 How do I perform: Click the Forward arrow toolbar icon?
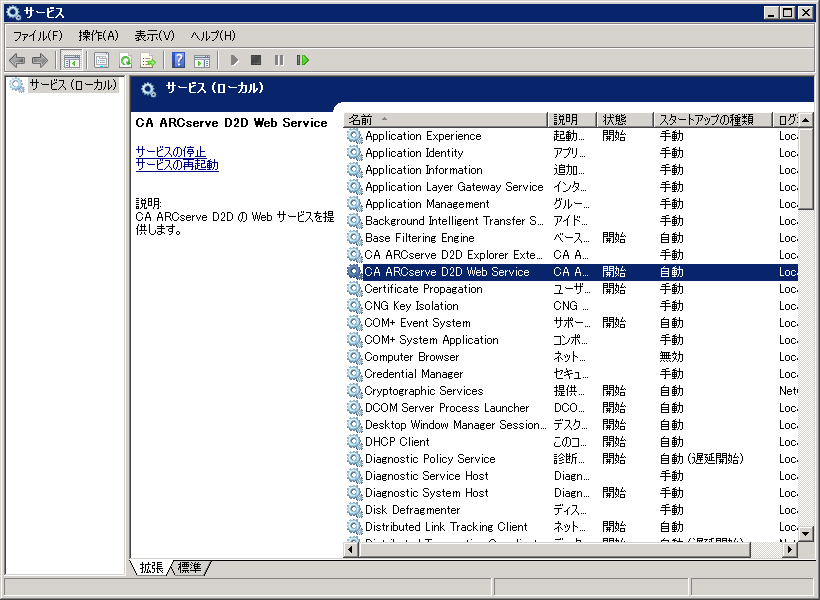(40, 60)
